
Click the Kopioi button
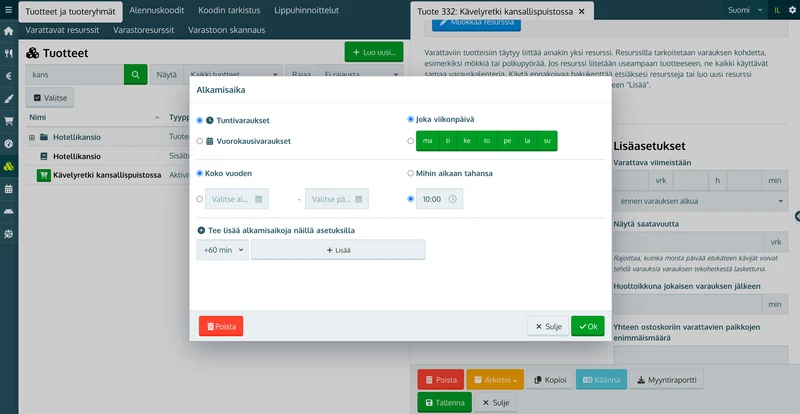point(549,380)
